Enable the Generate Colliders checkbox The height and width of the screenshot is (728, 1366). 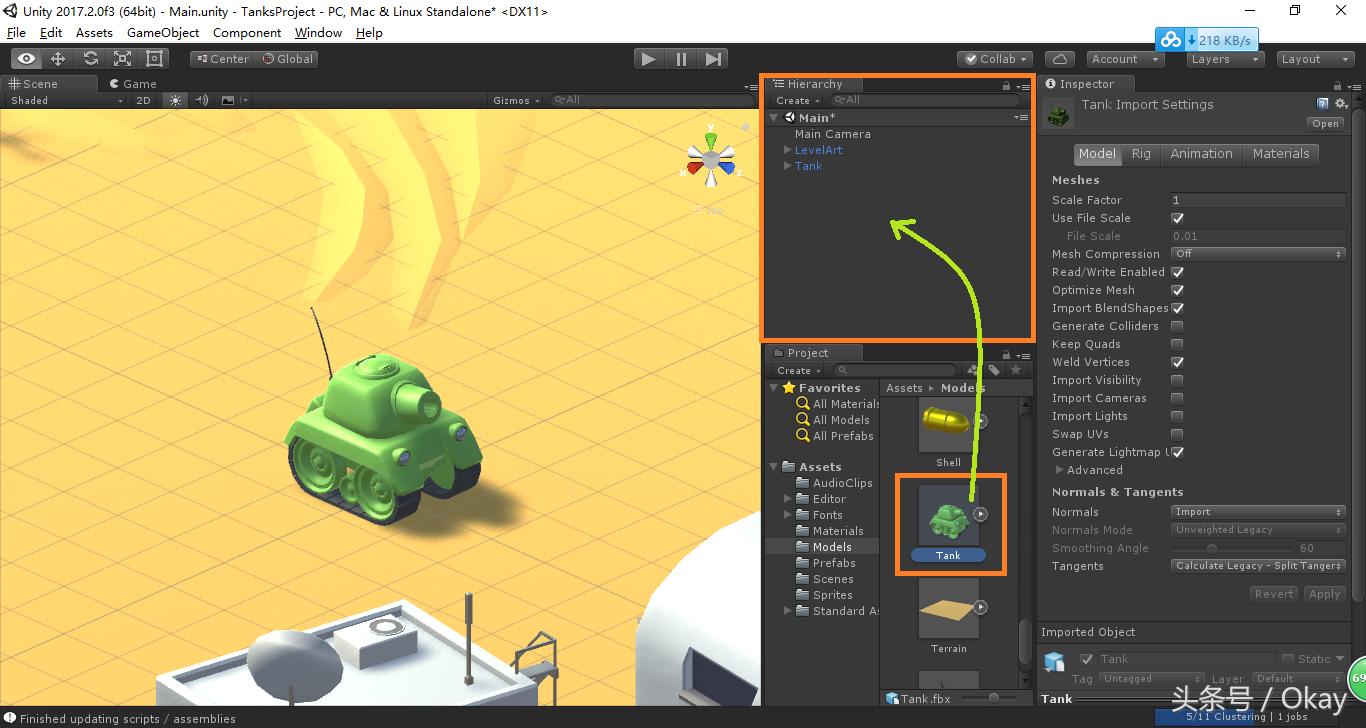1177,326
